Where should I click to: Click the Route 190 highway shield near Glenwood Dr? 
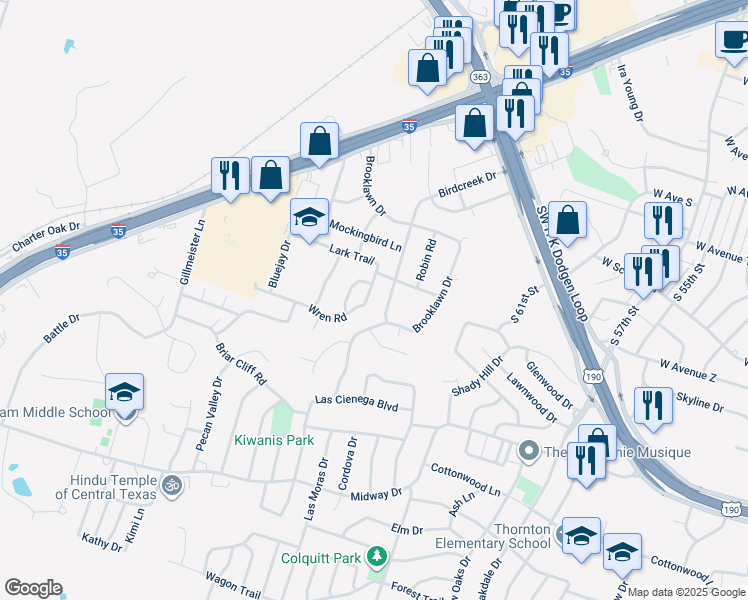(x=592, y=377)
